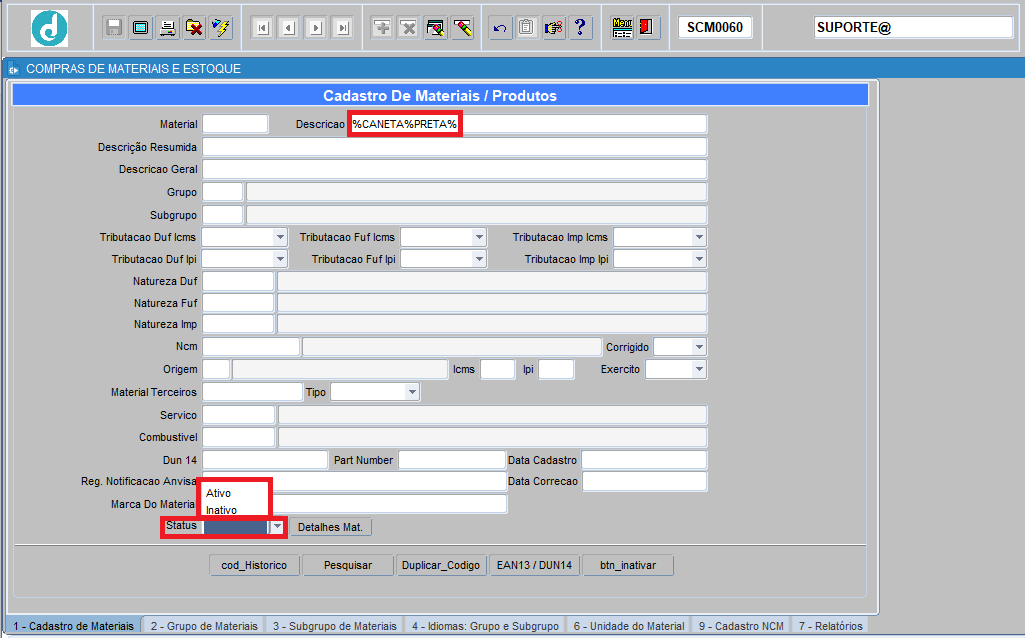Click the Ncm code input field

click(x=251, y=347)
